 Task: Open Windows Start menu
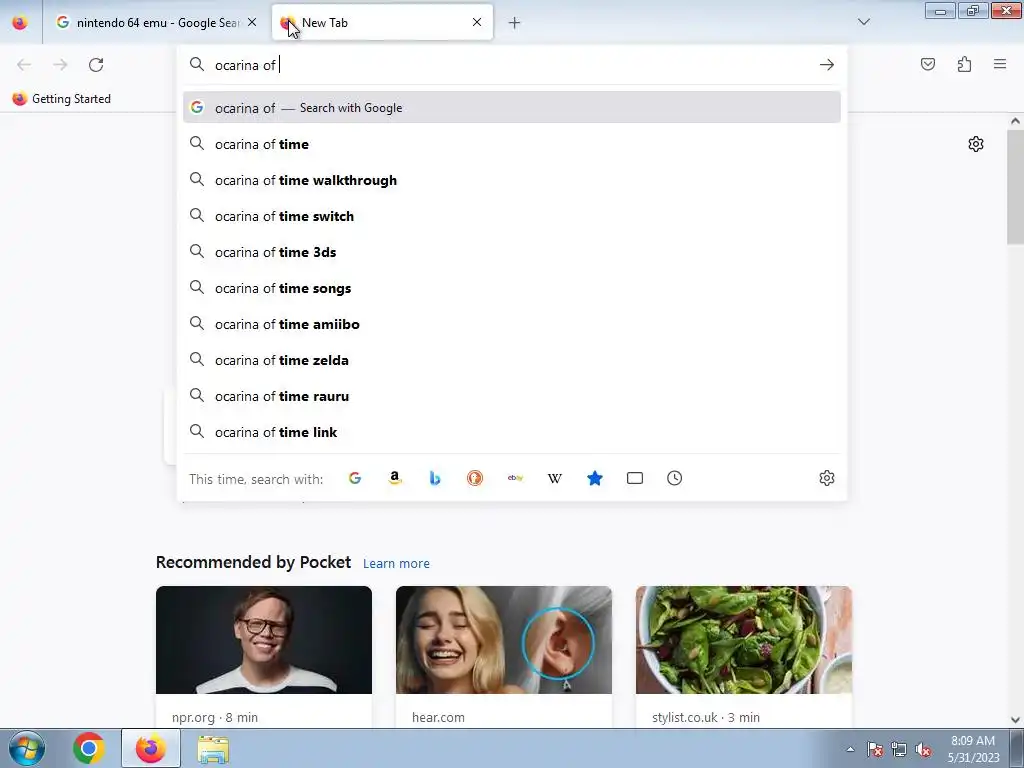click(27, 748)
